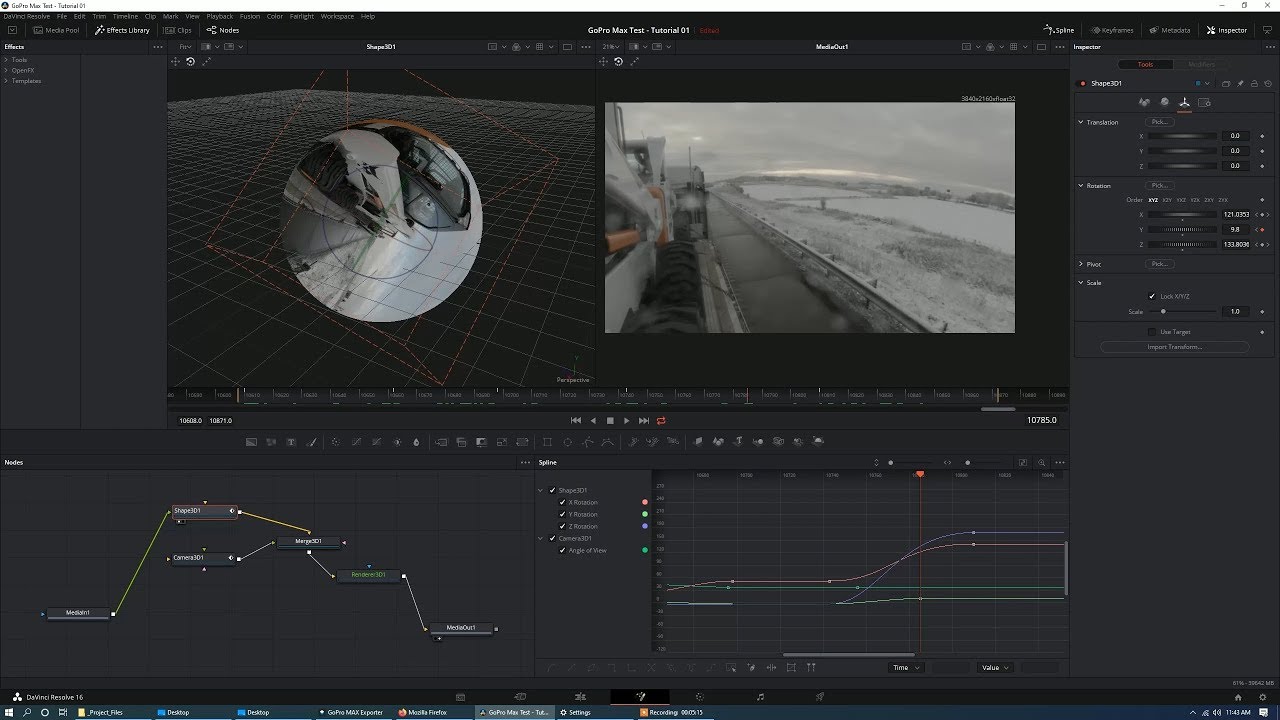The image size is (1280, 720).
Task: Add a Blur (water drop) tool
Action: pos(416,442)
